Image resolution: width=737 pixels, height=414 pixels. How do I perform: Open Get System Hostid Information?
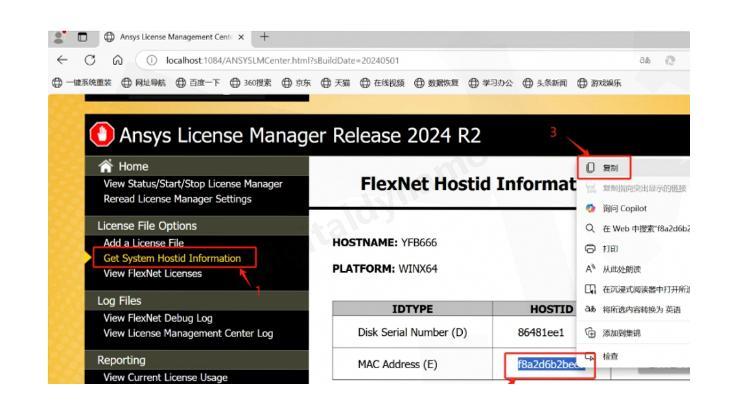pyautogui.click(x=172, y=258)
